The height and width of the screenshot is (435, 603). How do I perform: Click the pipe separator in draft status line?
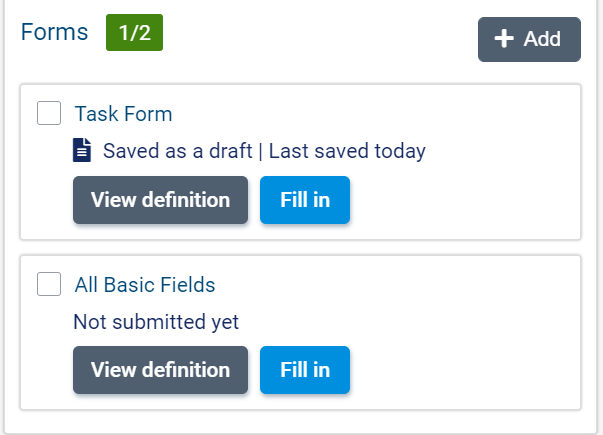click(259, 152)
